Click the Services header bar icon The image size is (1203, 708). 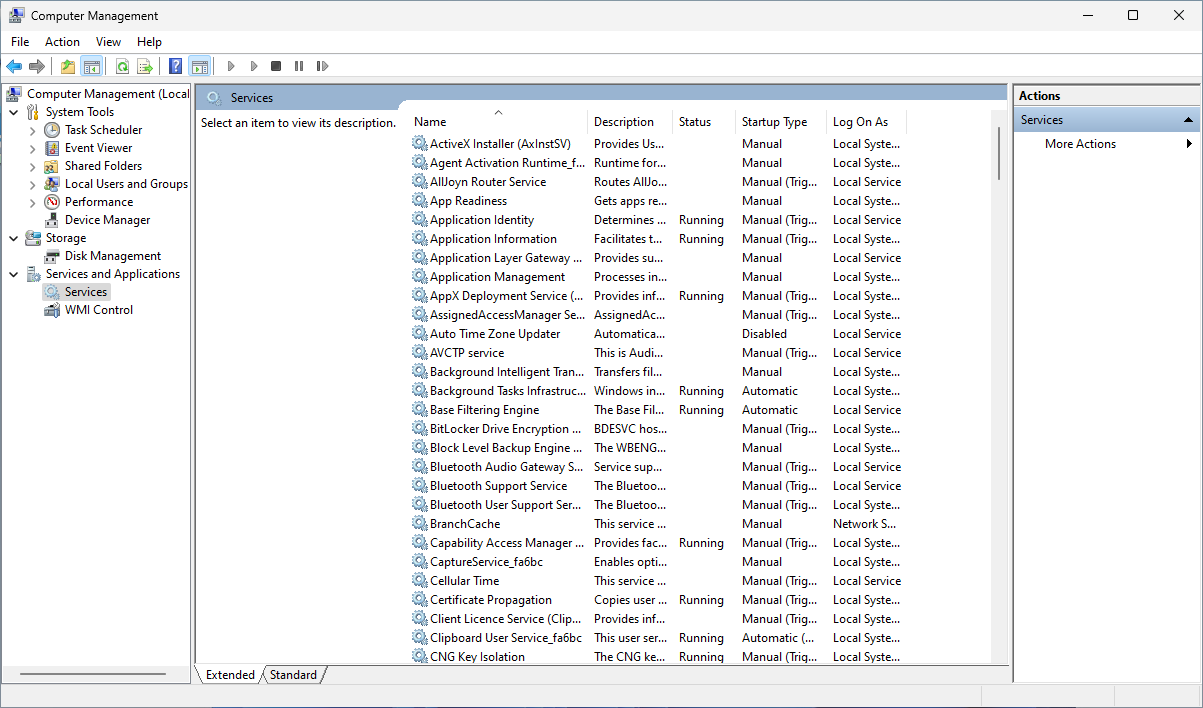click(x=214, y=98)
